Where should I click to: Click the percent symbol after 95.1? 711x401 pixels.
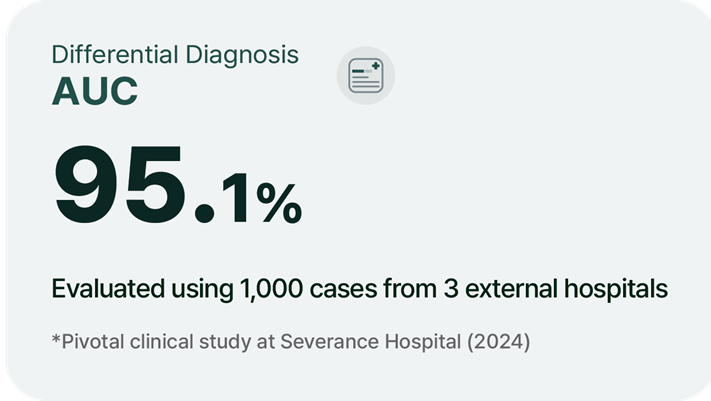click(279, 203)
